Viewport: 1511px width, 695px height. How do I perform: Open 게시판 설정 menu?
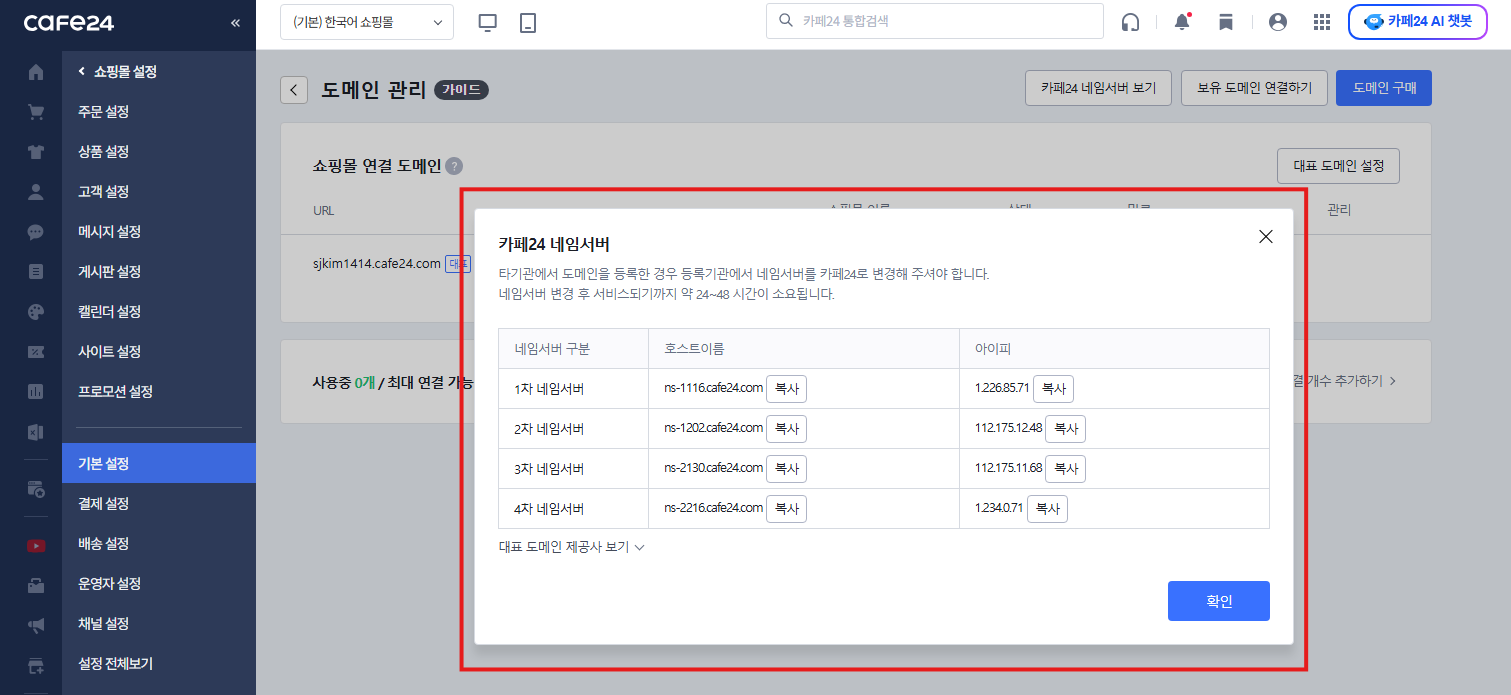(x=159, y=272)
